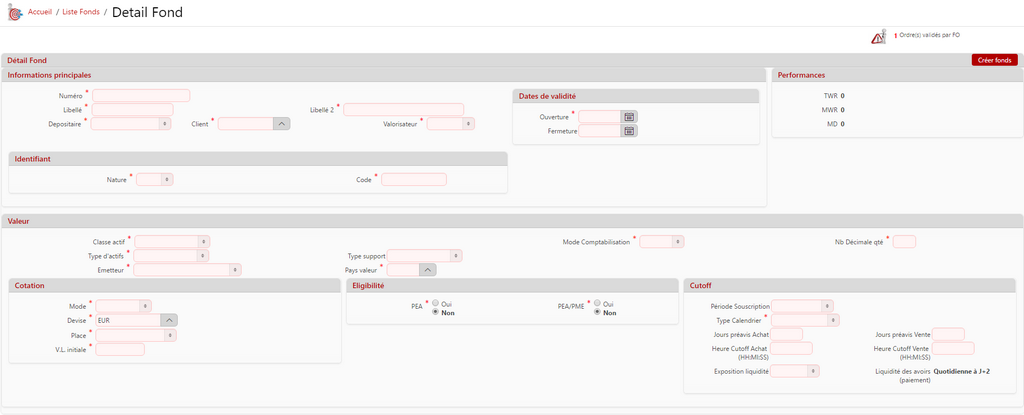Click the Créer fonds button
The image size is (1024, 415).
(994, 60)
